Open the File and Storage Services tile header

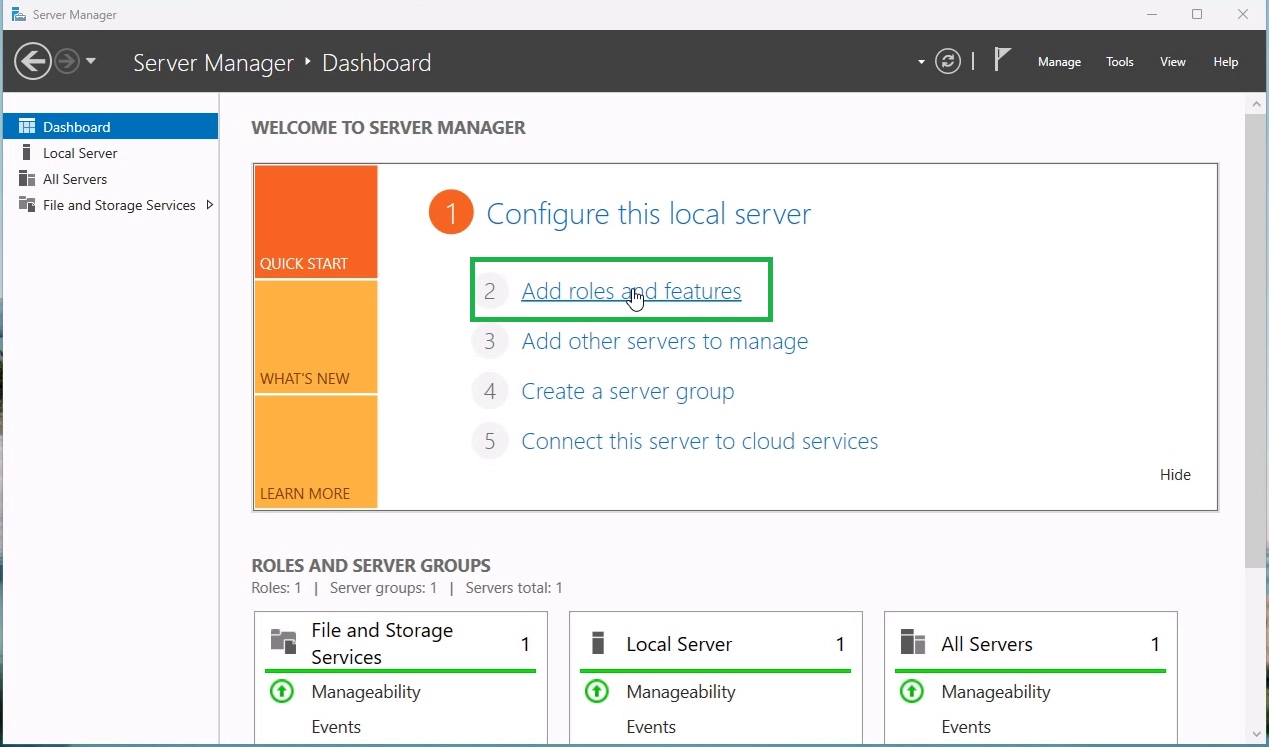[400, 643]
